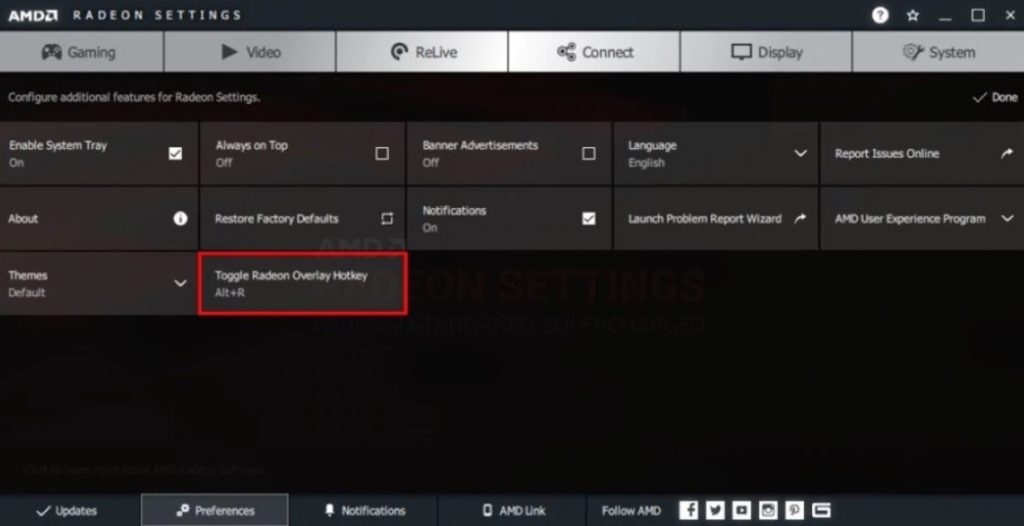Expand the Language dropdown

coord(800,154)
